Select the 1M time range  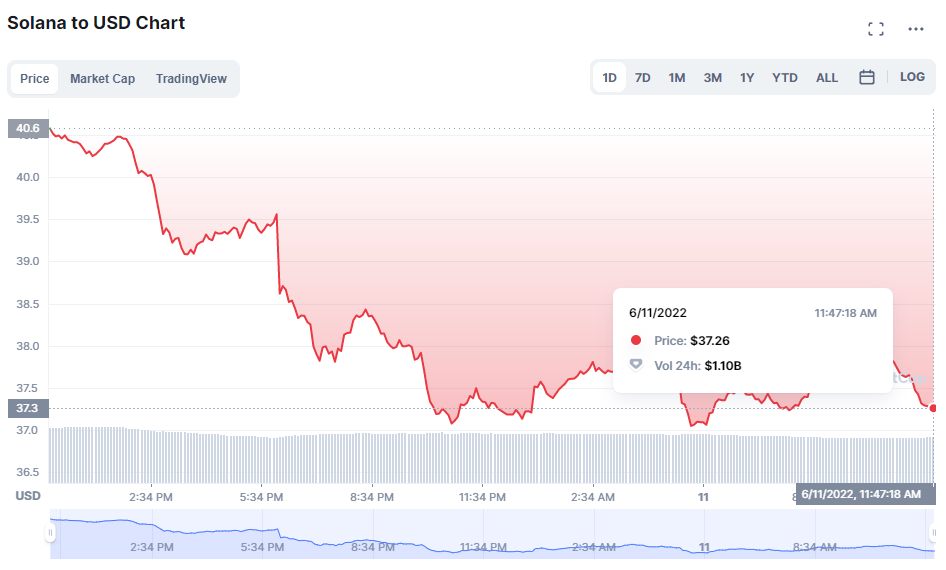click(x=677, y=78)
